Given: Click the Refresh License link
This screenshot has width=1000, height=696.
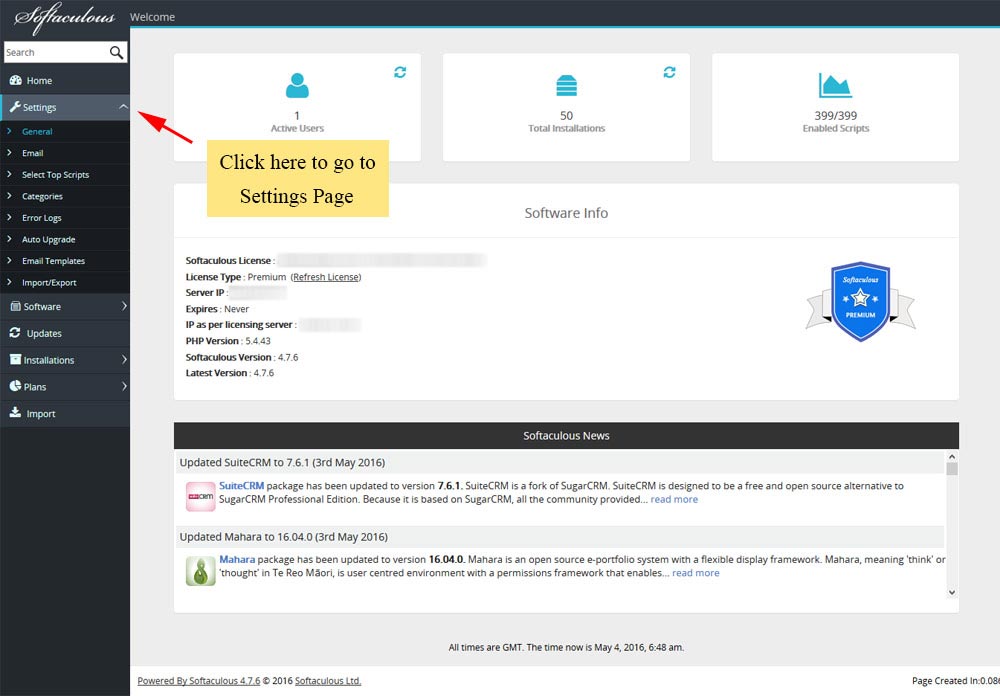Looking at the screenshot, I should (326, 277).
